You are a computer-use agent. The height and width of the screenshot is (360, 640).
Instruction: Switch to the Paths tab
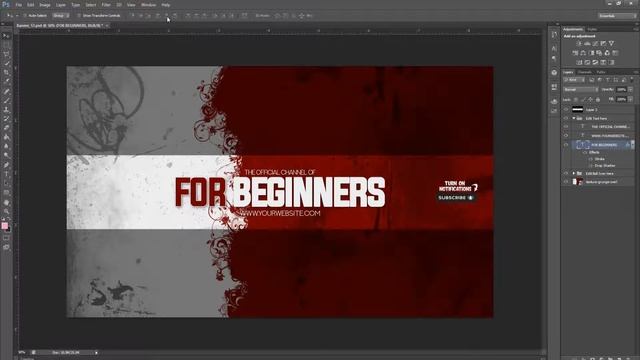[601, 72]
